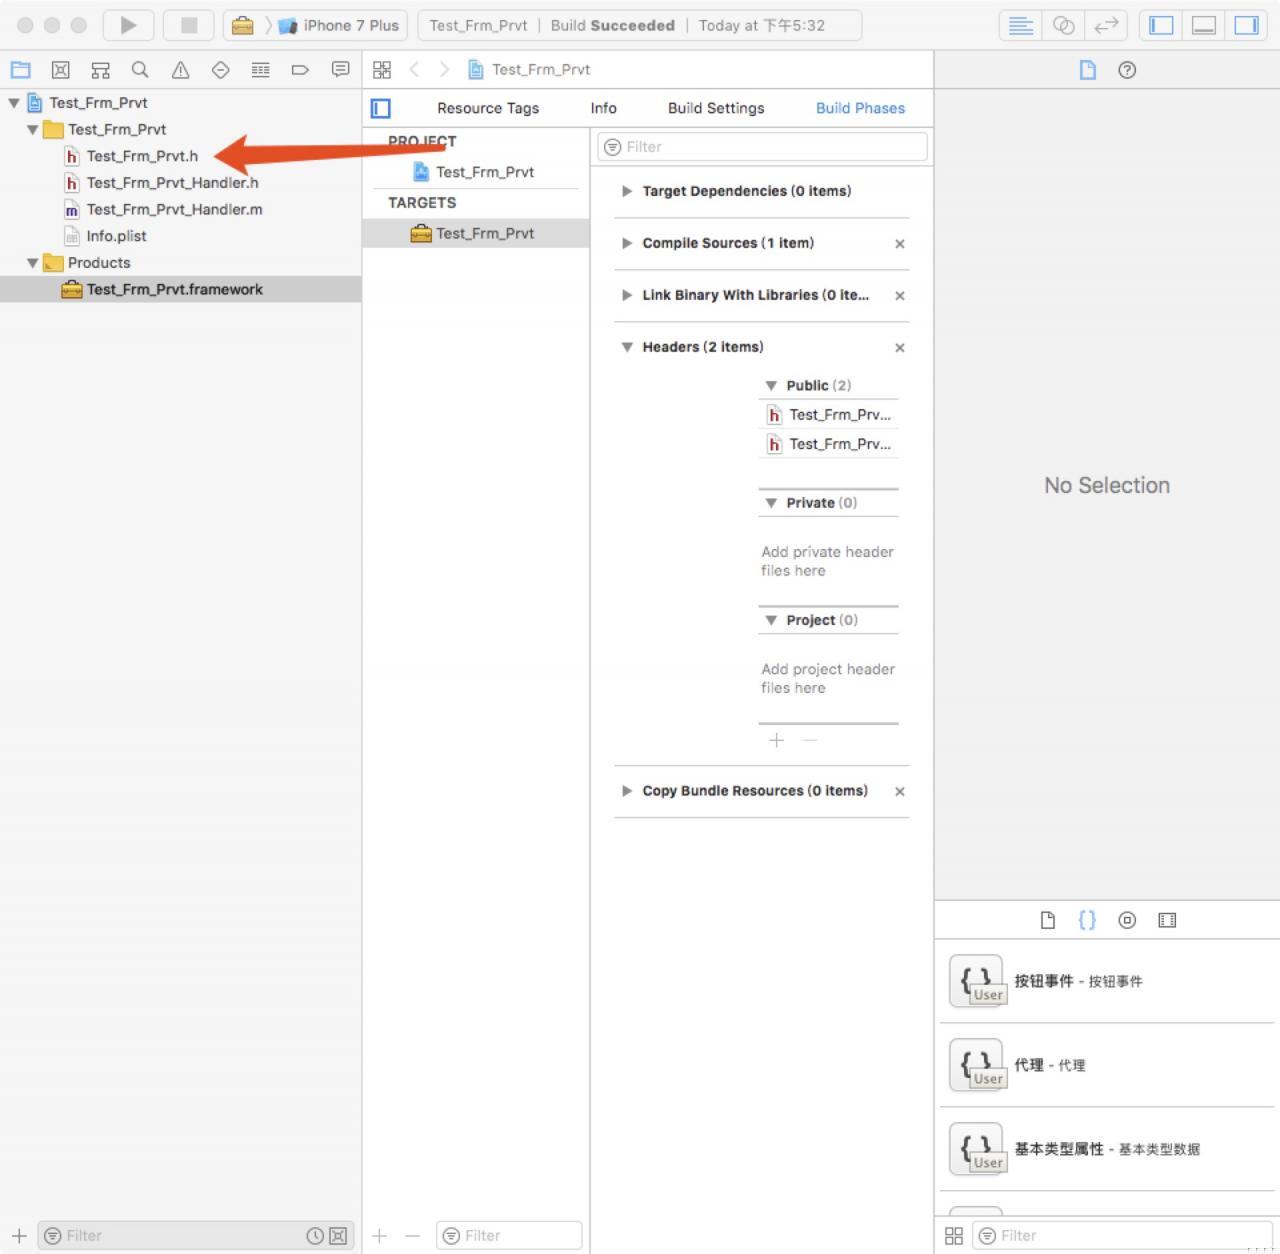
Task: Collapse the Public headers section
Action: point(771,386)
